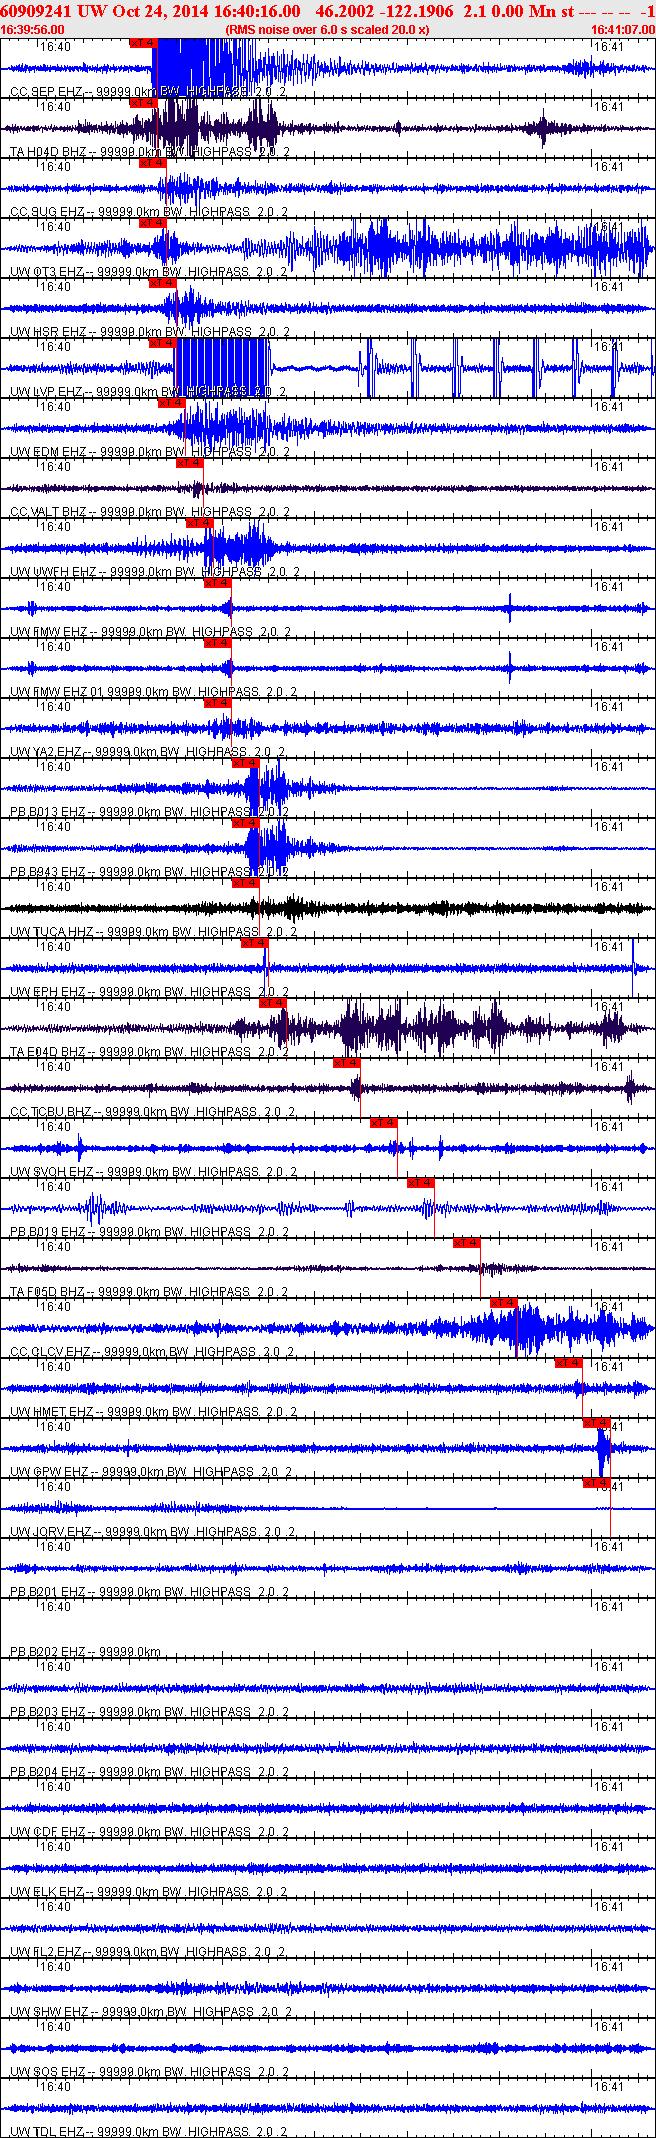Screen dimensions: 656x2138
Task: Select the UW HSR EHZ station label
Action: (150, 332)
